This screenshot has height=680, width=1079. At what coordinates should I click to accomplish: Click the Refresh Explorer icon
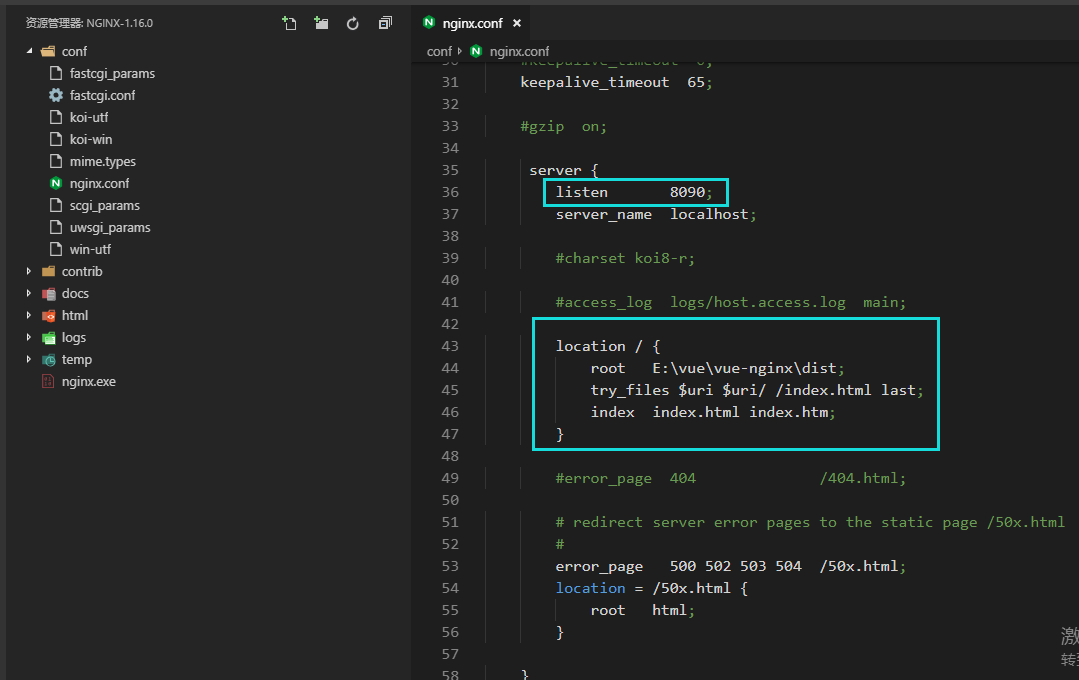coord(352,23)
